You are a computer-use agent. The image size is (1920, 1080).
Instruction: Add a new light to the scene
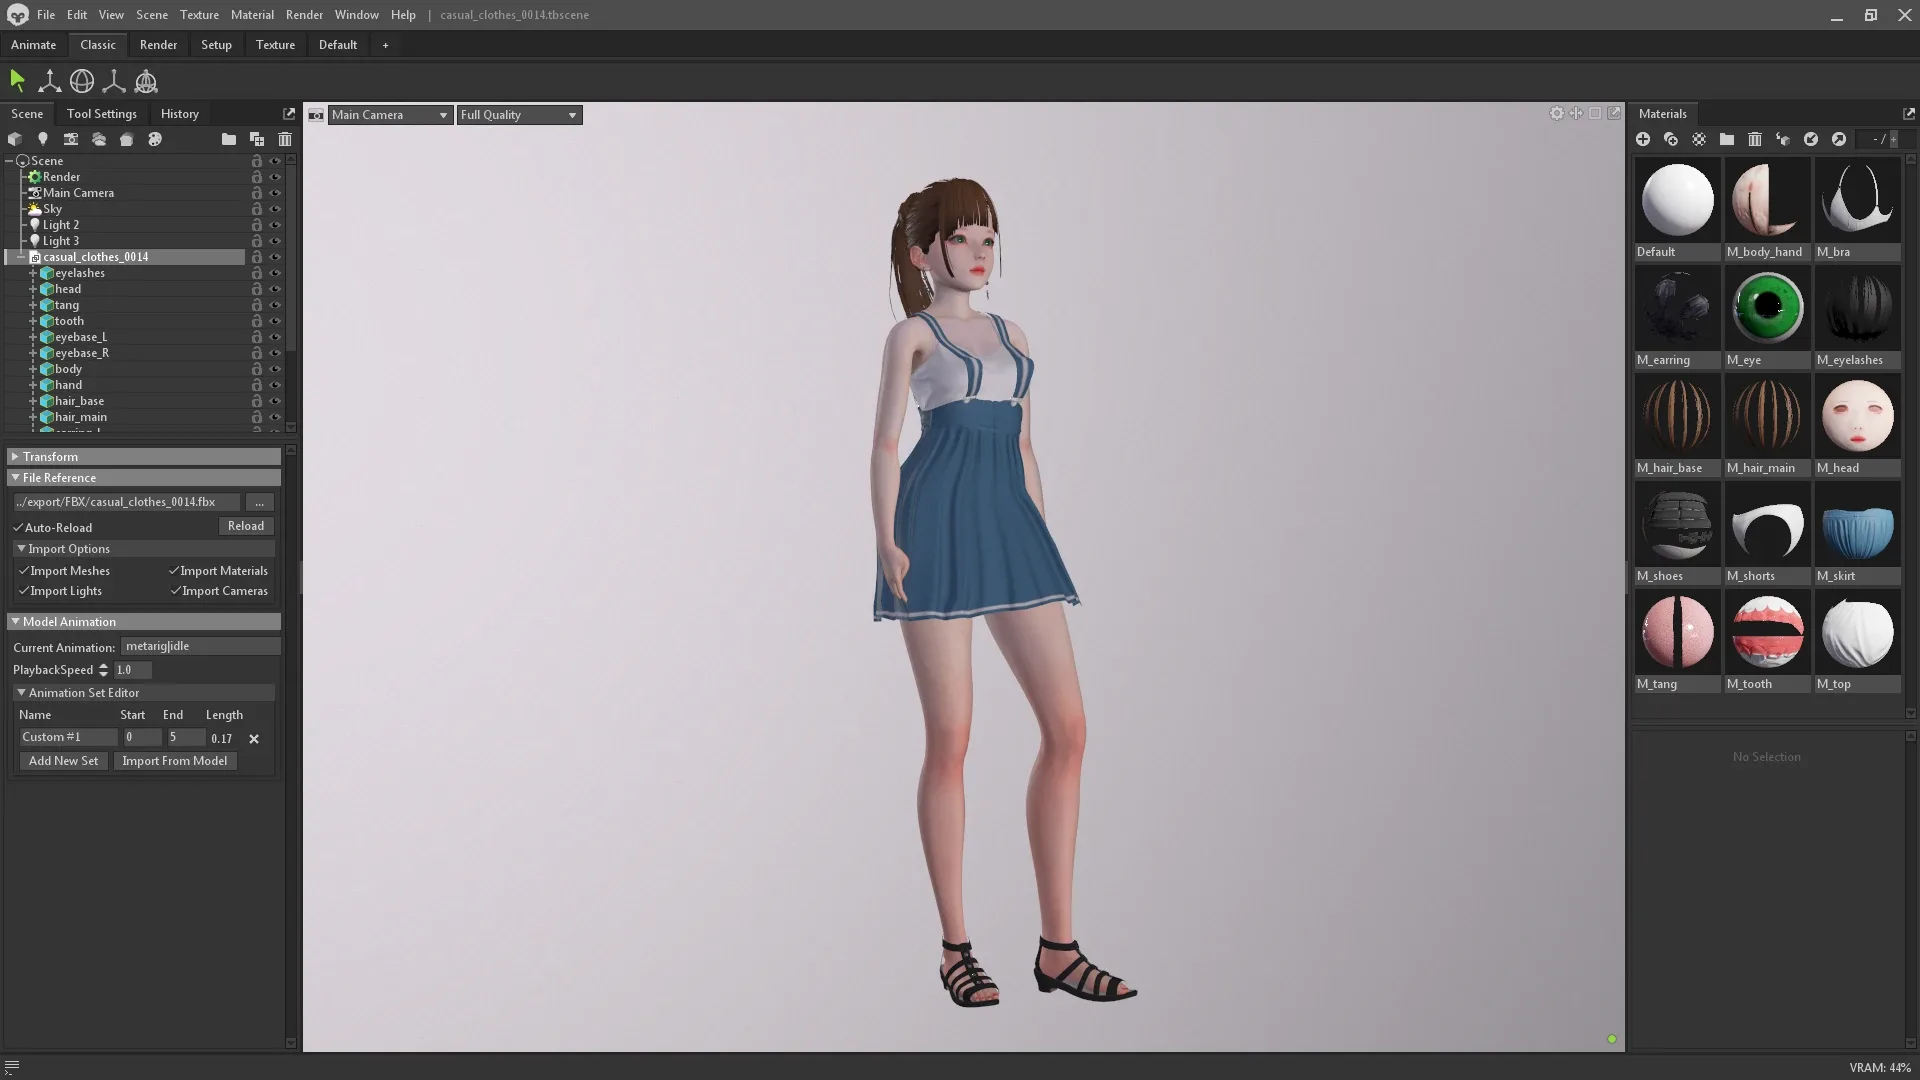(43, 139)
